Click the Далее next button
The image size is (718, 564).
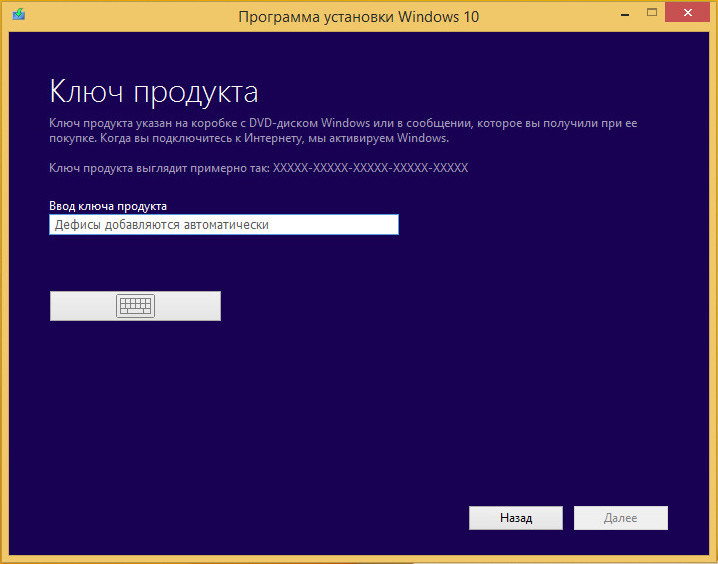click(x=620, y=518)
